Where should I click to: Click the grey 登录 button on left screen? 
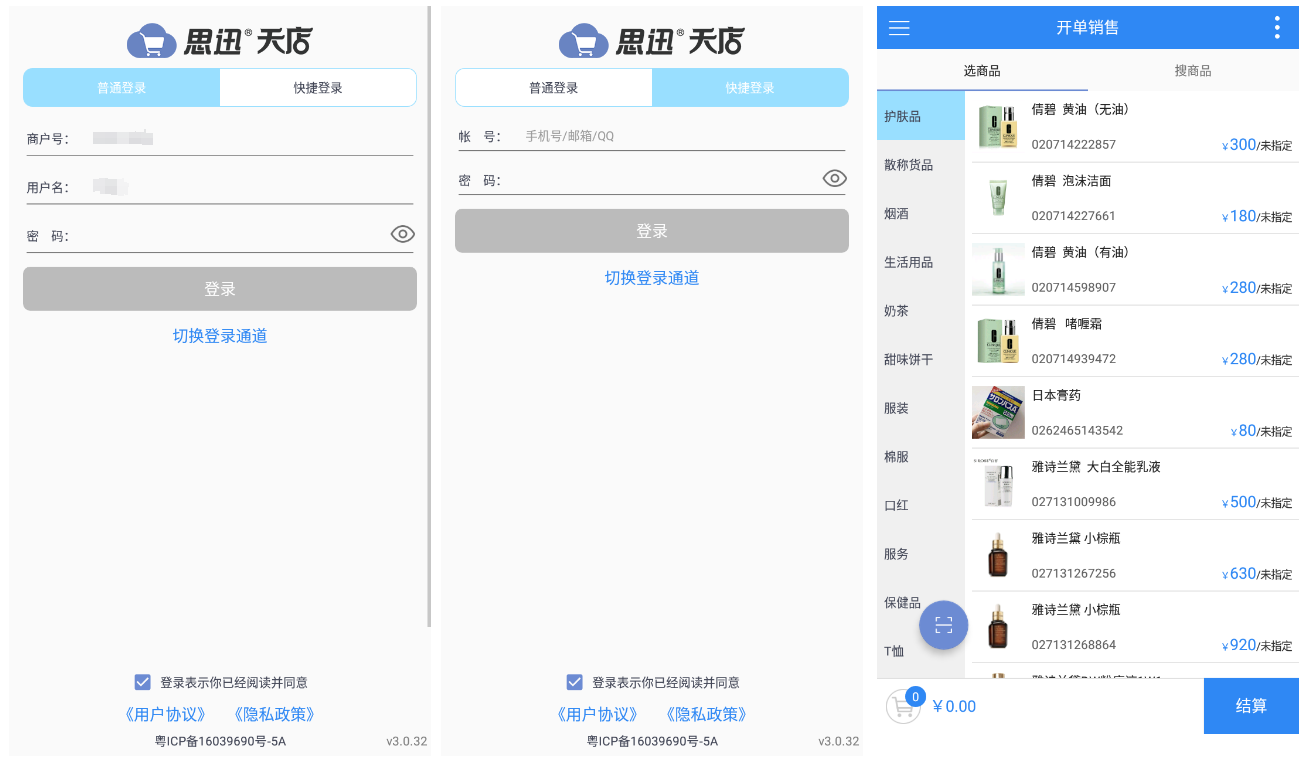[220, 289]
